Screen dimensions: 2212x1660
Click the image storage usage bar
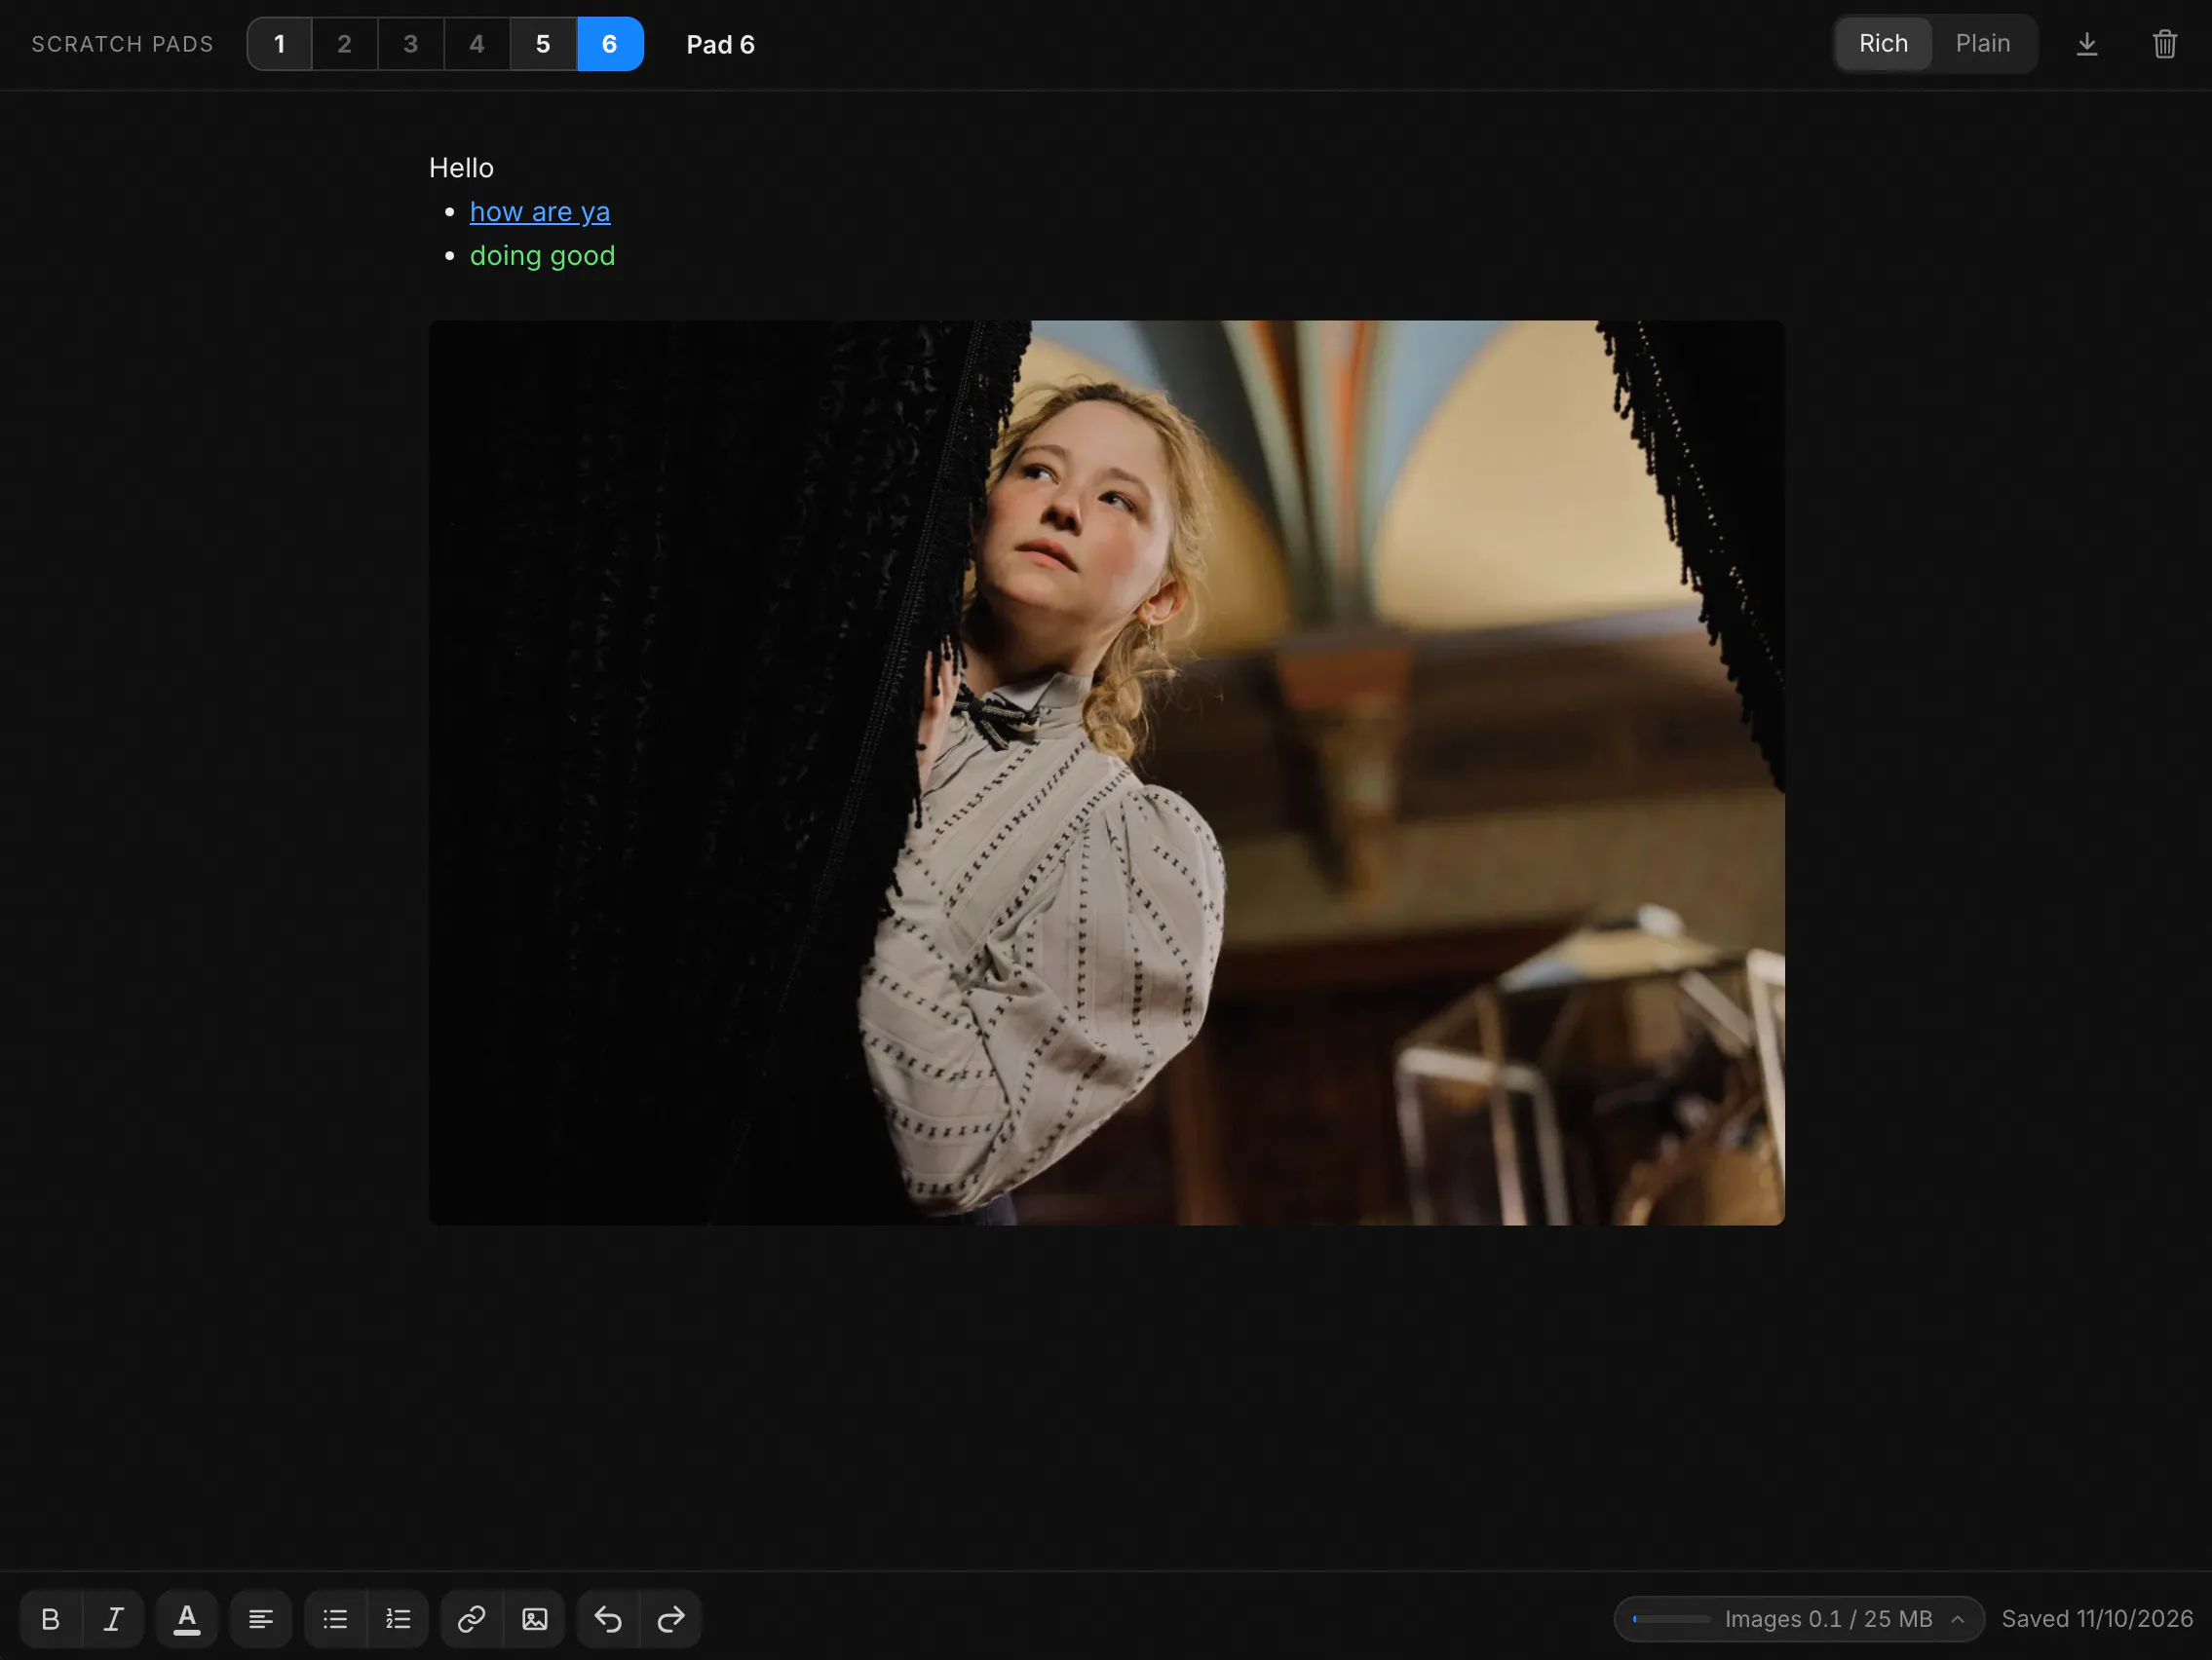point(1671,1619)
